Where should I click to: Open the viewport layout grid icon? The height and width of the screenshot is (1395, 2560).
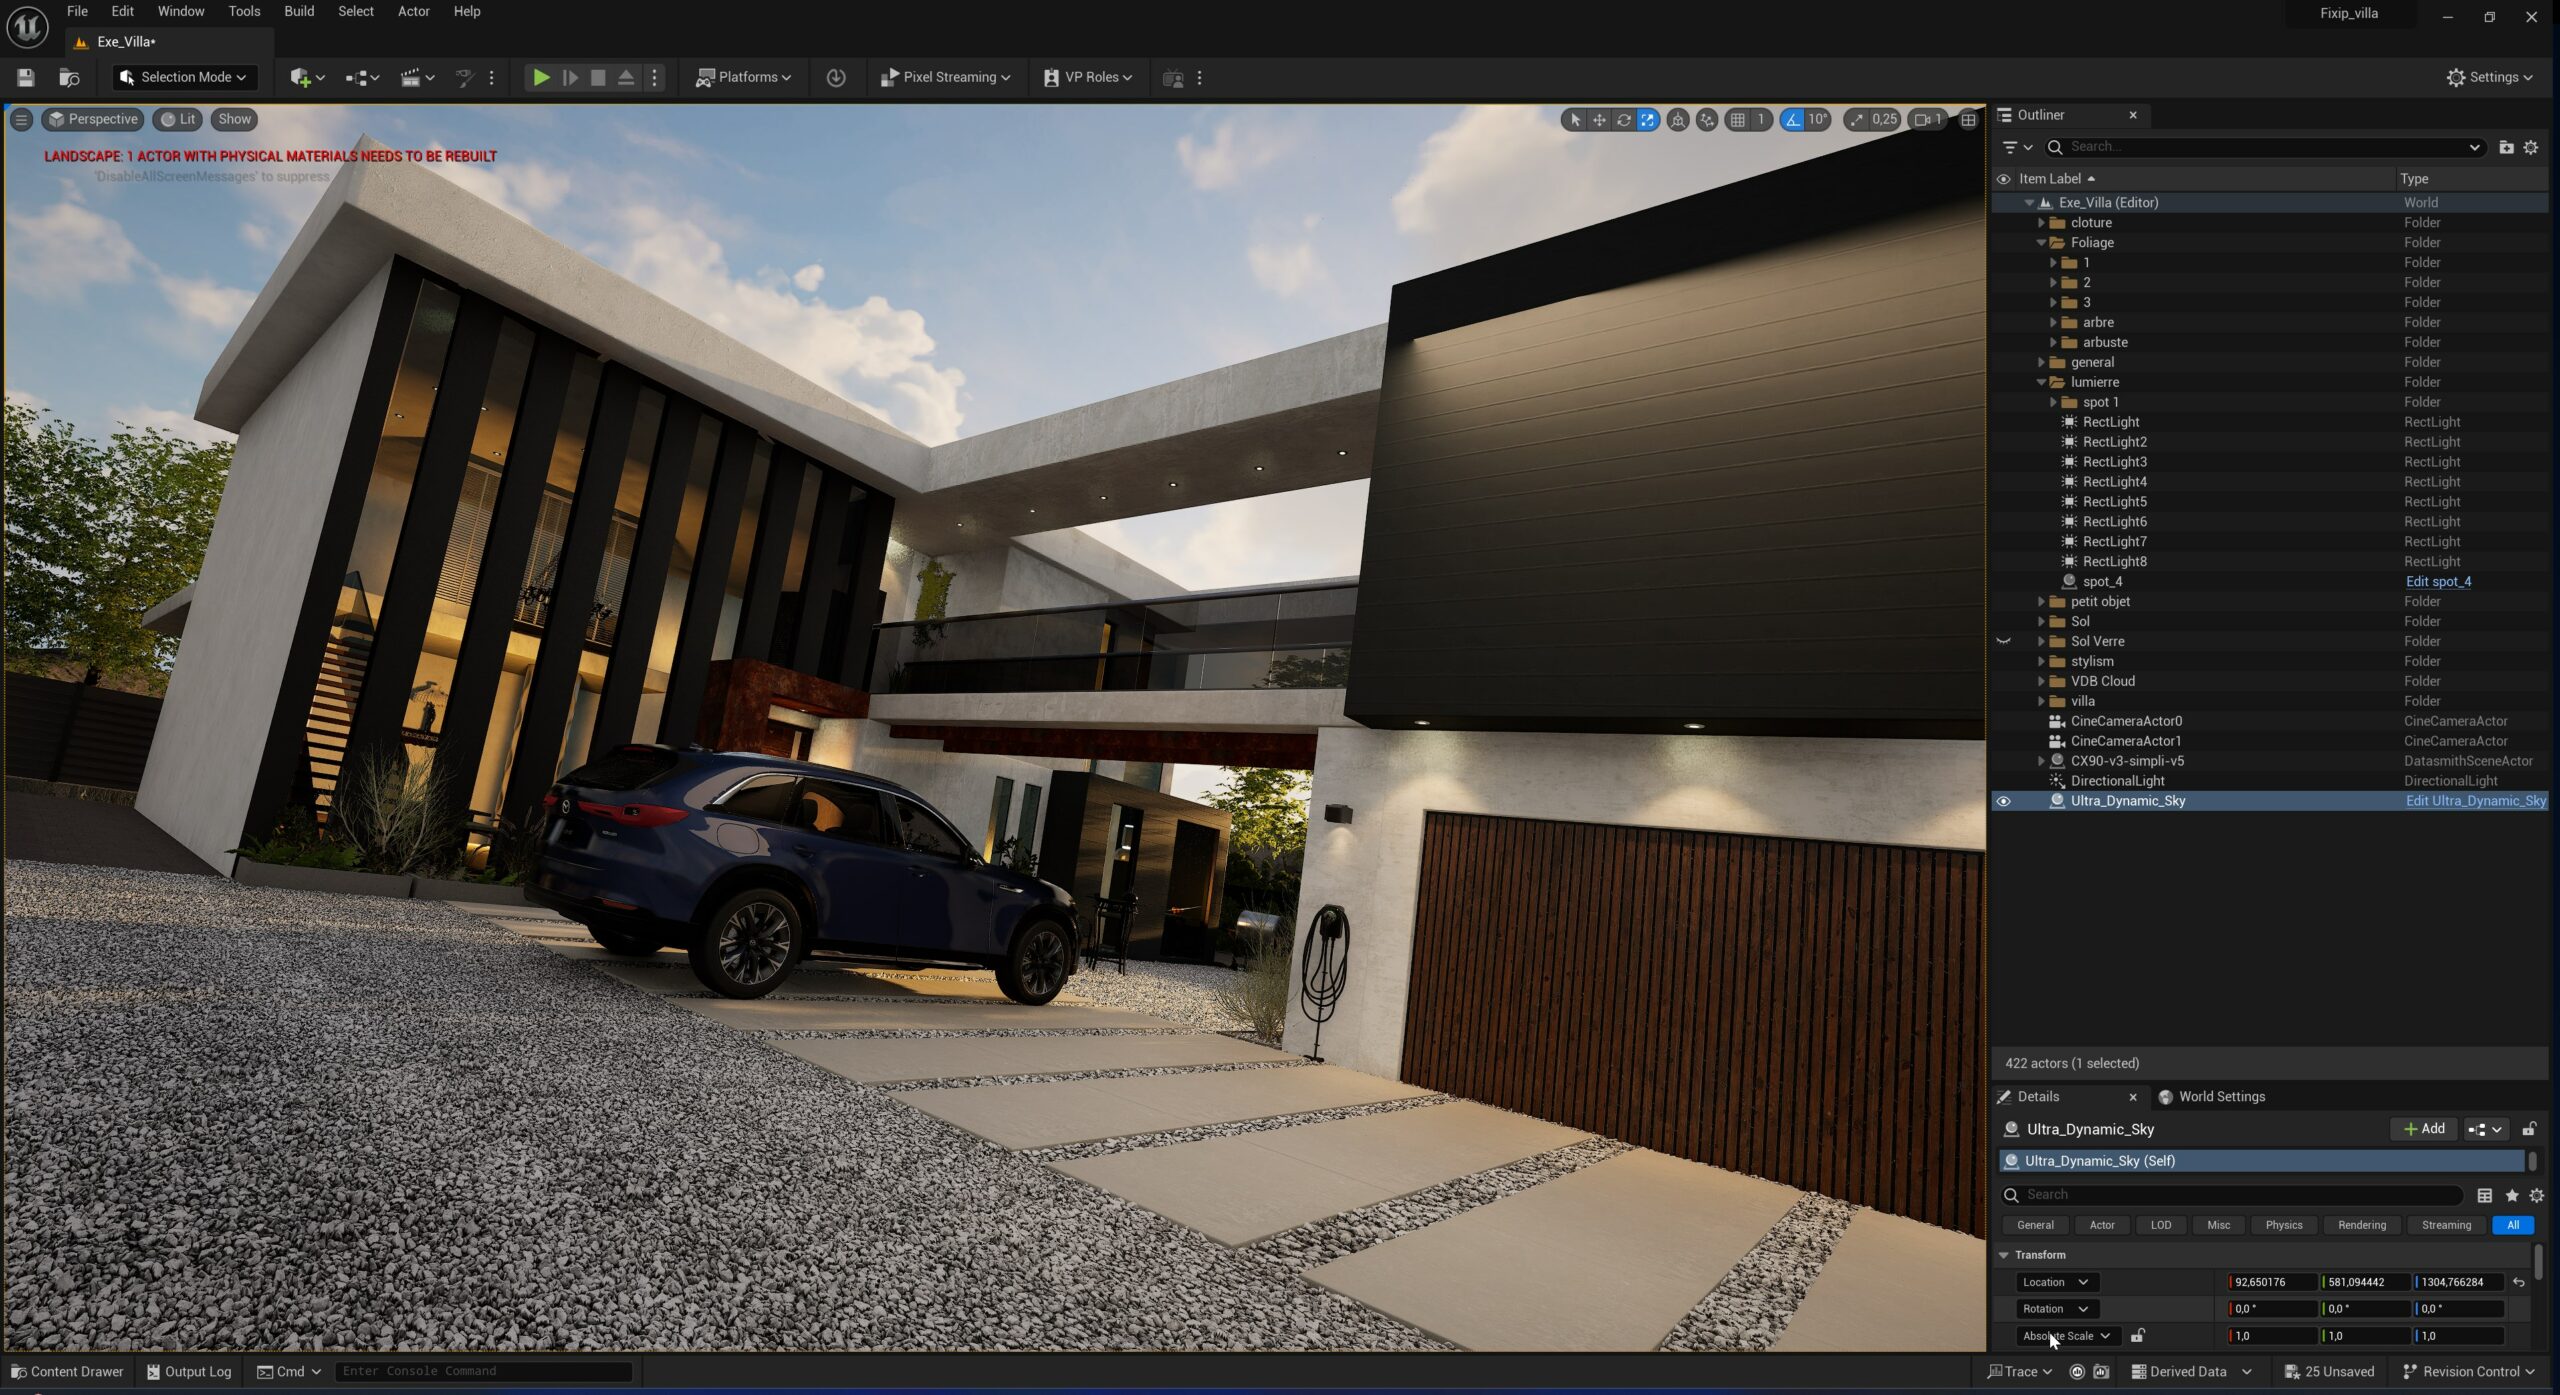[x=1968, y=120]
